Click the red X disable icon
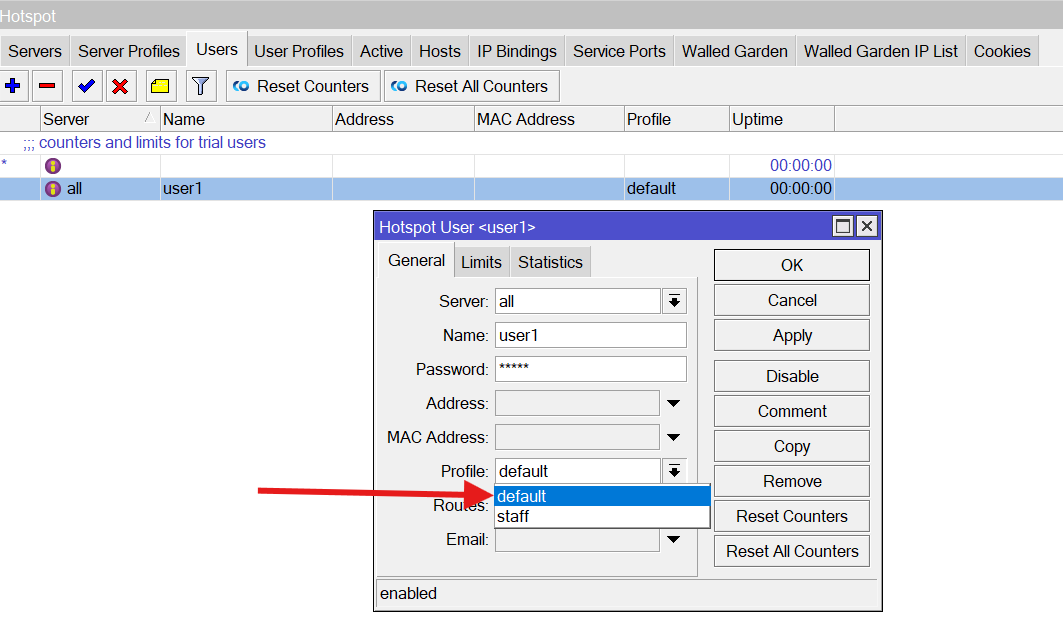 pyautogui.click(x=120, y=86)
